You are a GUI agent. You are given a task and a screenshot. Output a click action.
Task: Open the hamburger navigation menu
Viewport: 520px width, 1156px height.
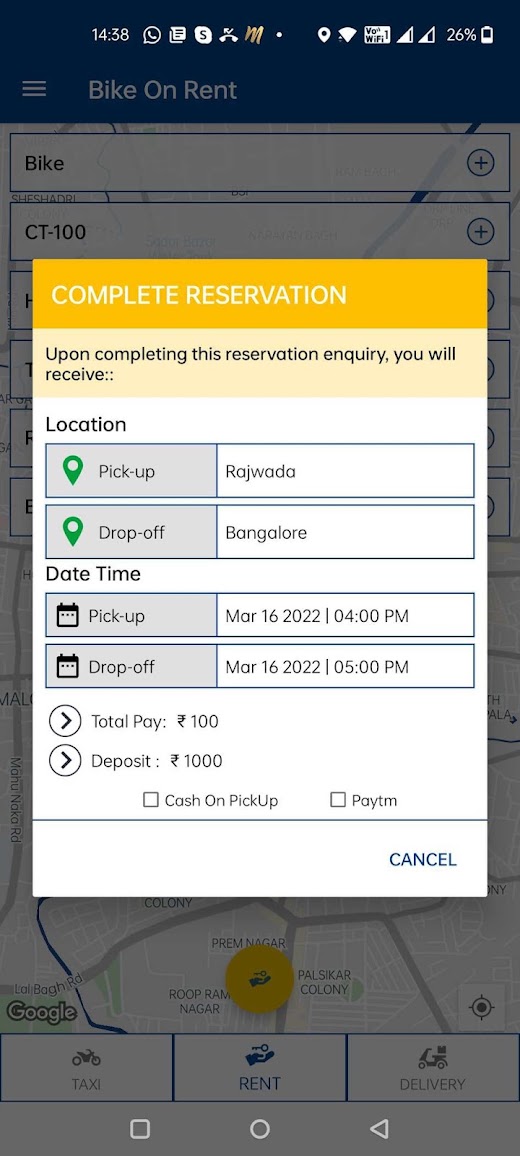coord(34,89)
